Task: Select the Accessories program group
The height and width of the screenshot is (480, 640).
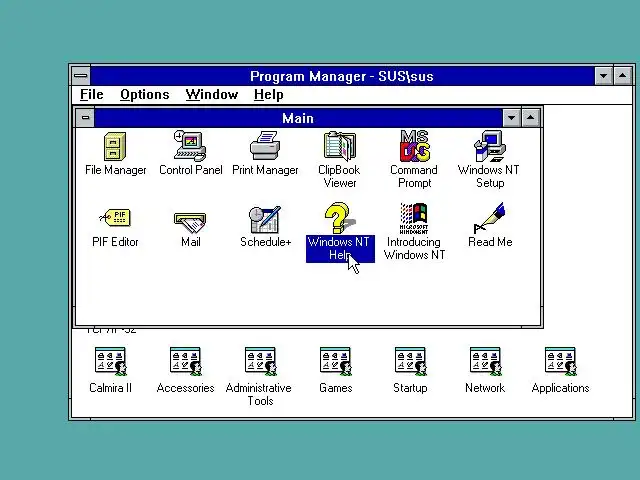Action: 186,362
